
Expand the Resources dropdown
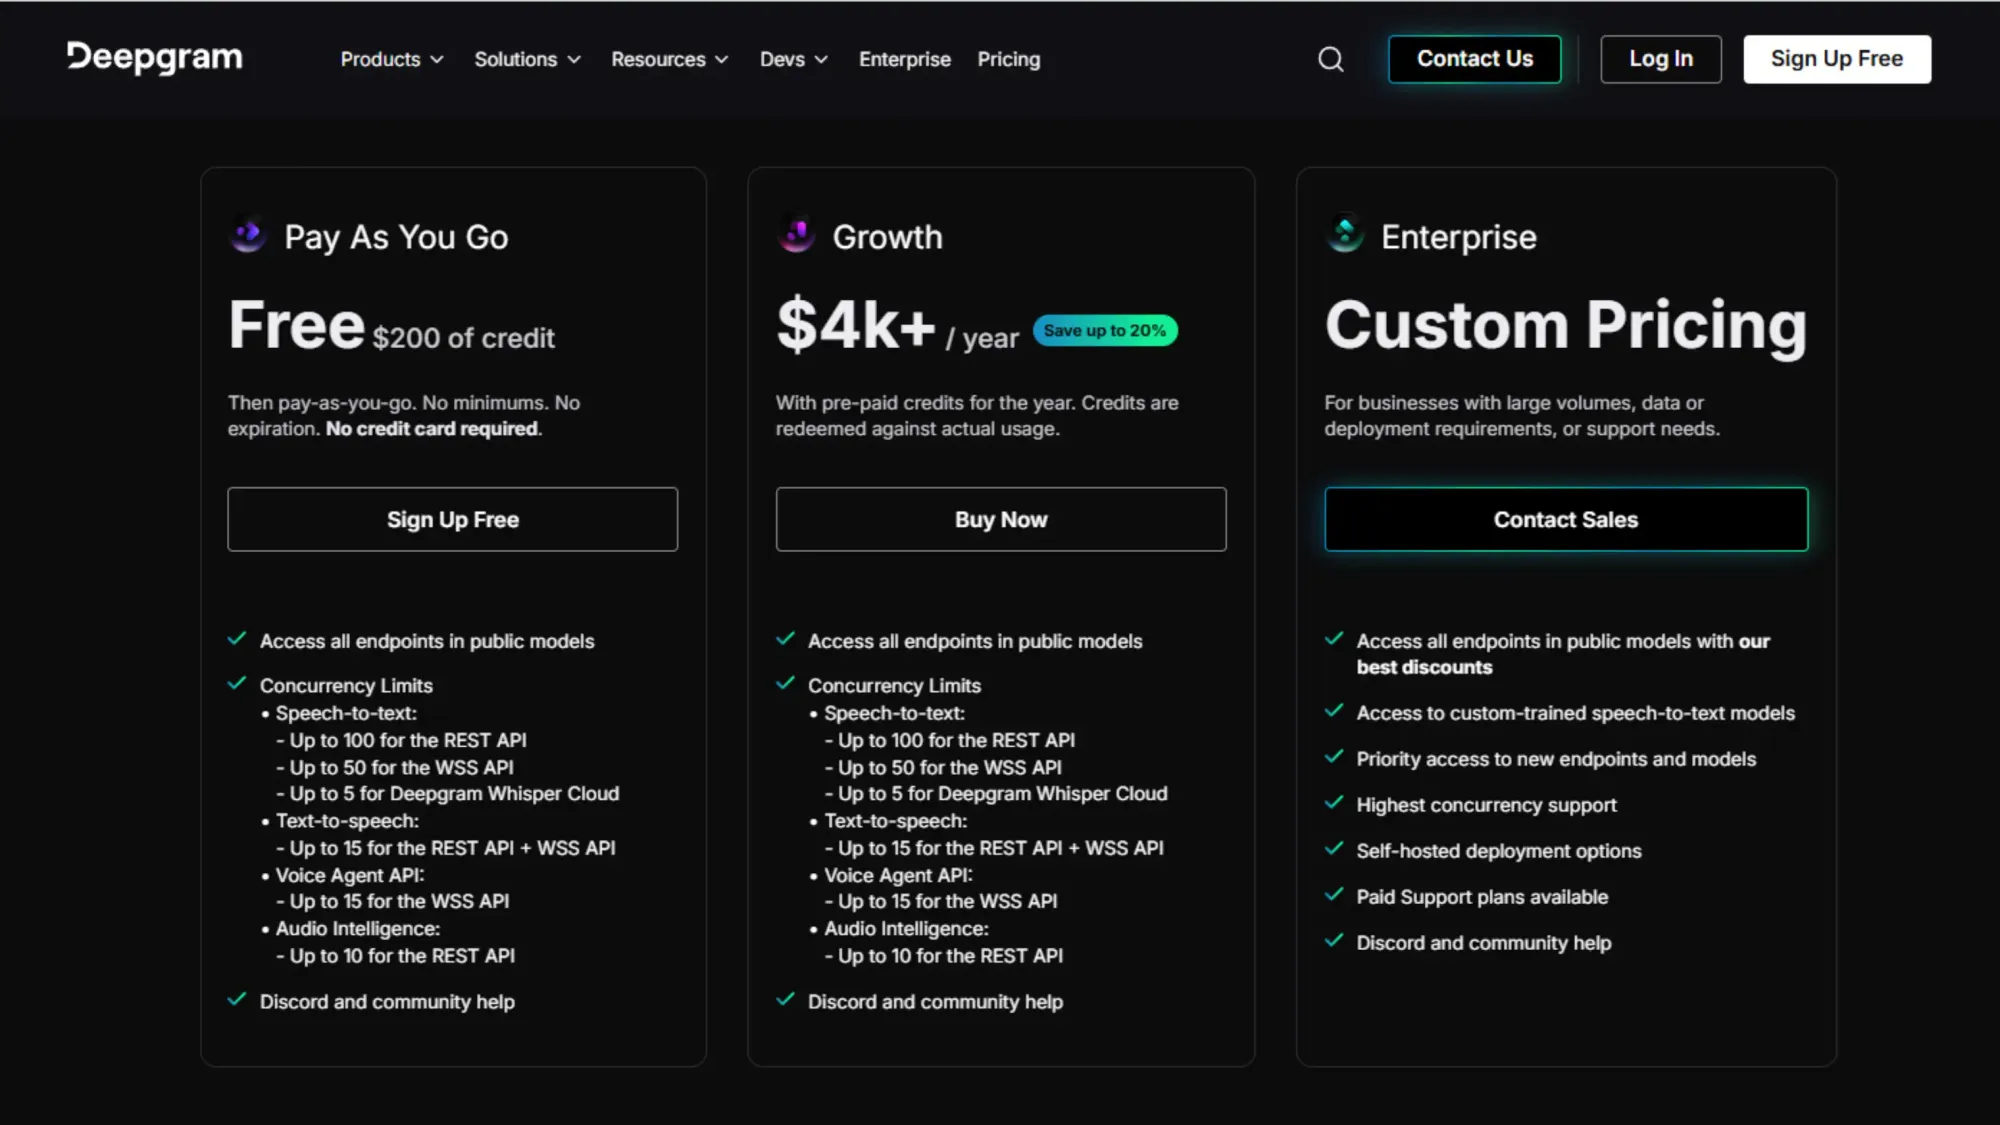coord(669,59)
